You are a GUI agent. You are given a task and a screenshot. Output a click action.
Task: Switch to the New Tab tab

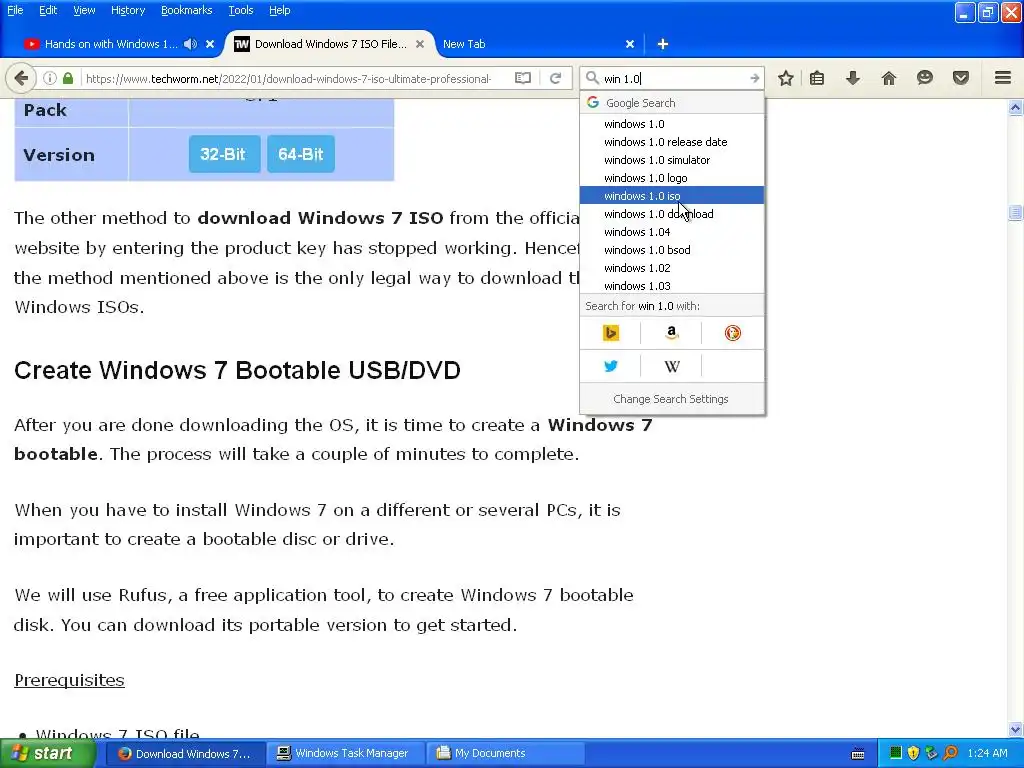(x=464, y=44)
